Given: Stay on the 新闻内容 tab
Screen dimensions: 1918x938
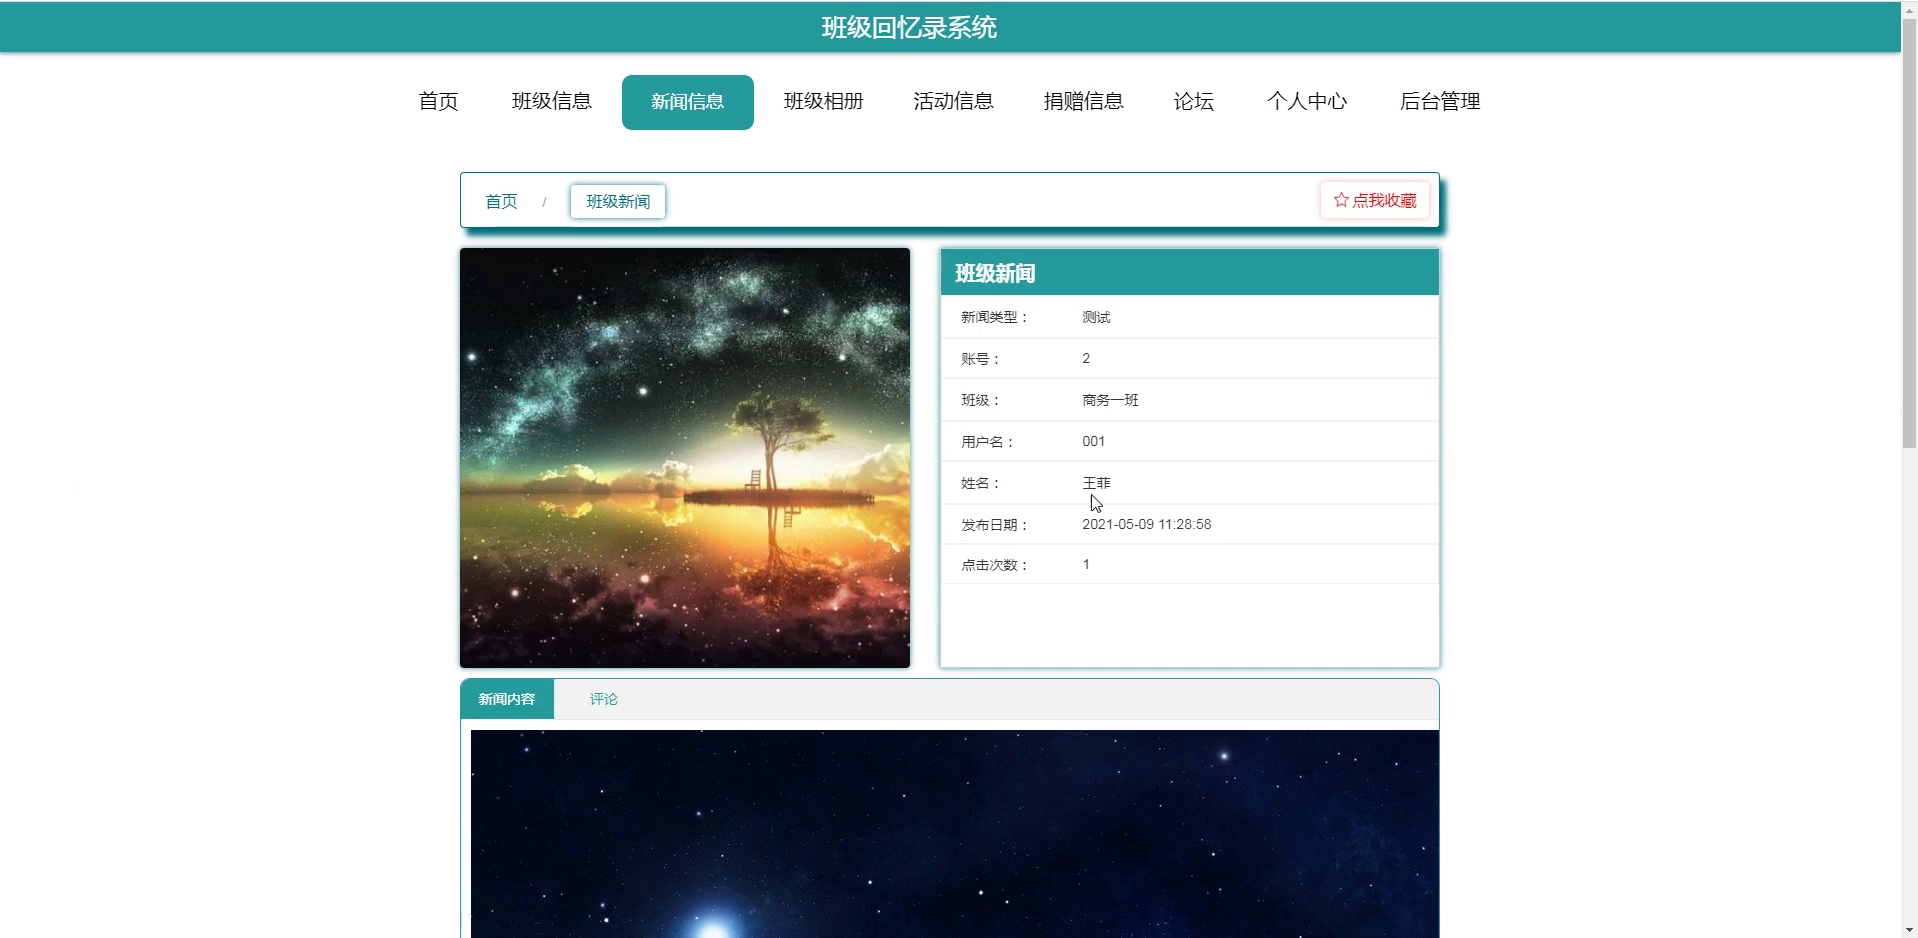Looking at the screenshot, I should 507,699.
